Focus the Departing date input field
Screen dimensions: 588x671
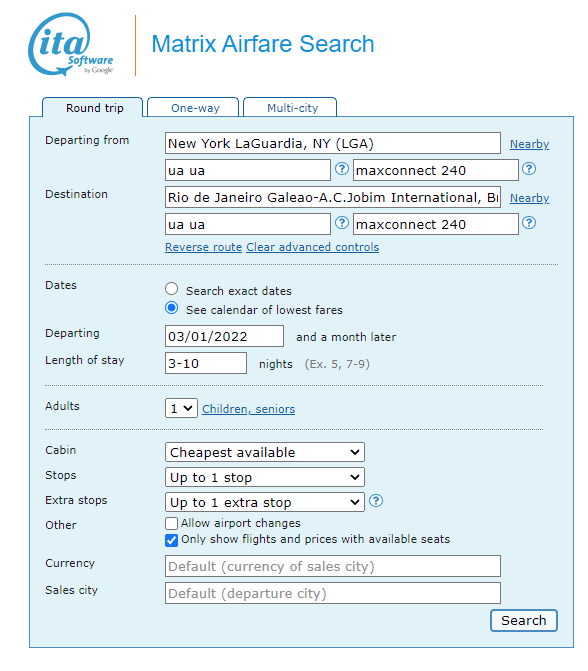(224, 336)
